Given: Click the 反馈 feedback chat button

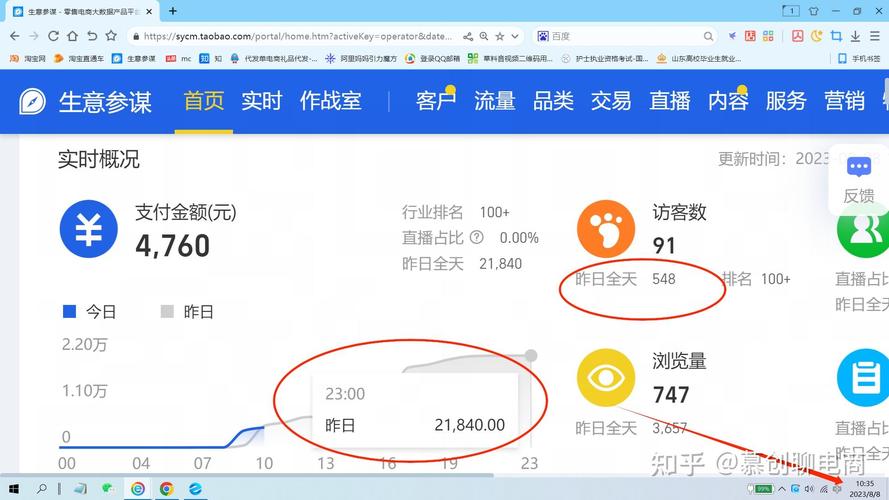Looking at the screenshot, I should (x=858, y=180).
